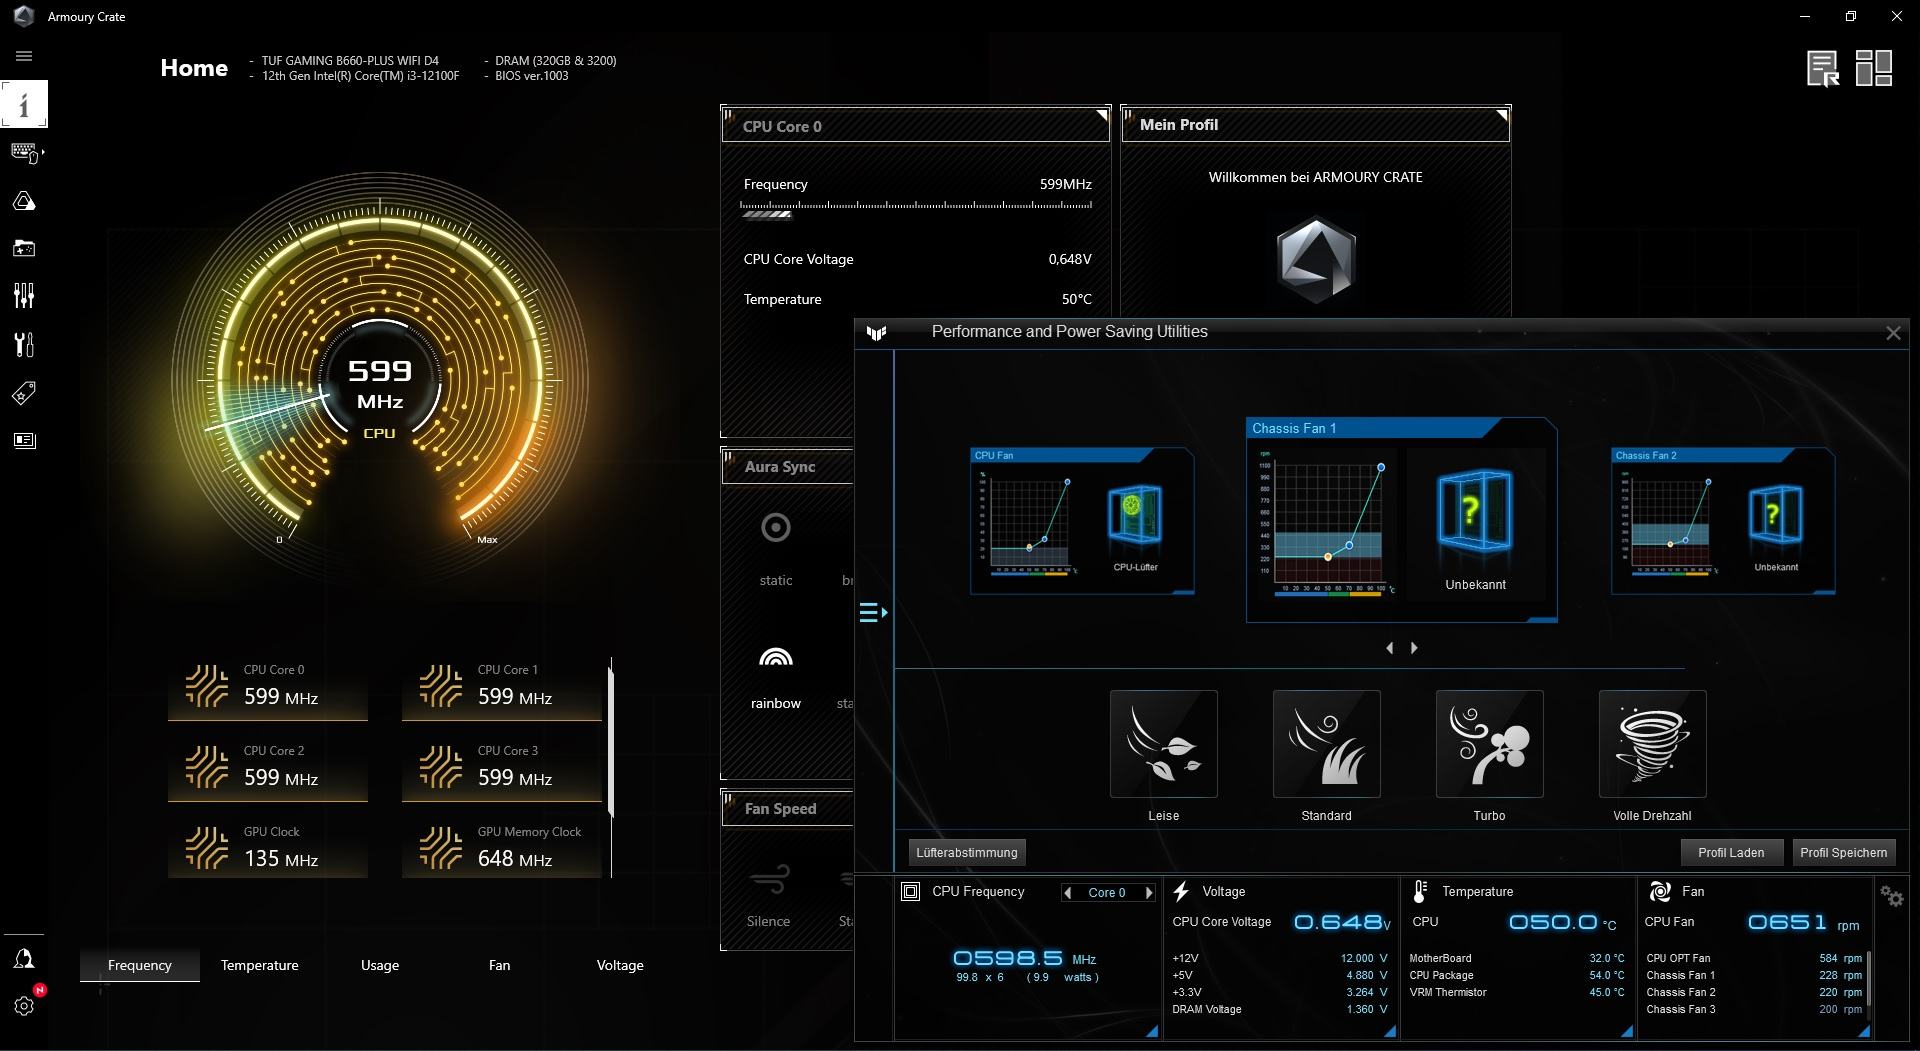Screen dimensions: 1920x1051
Task: Click the Profil Speichern button
Action: (x=1844, y=853)
